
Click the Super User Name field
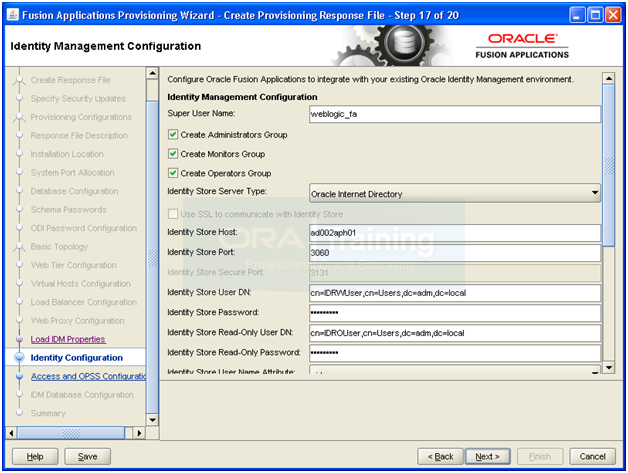point(455,114)
